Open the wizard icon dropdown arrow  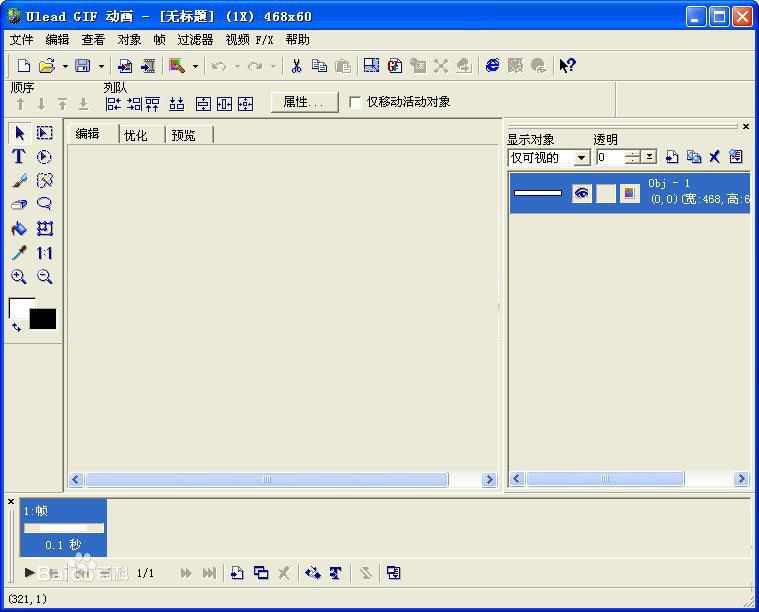click(195, 66)
